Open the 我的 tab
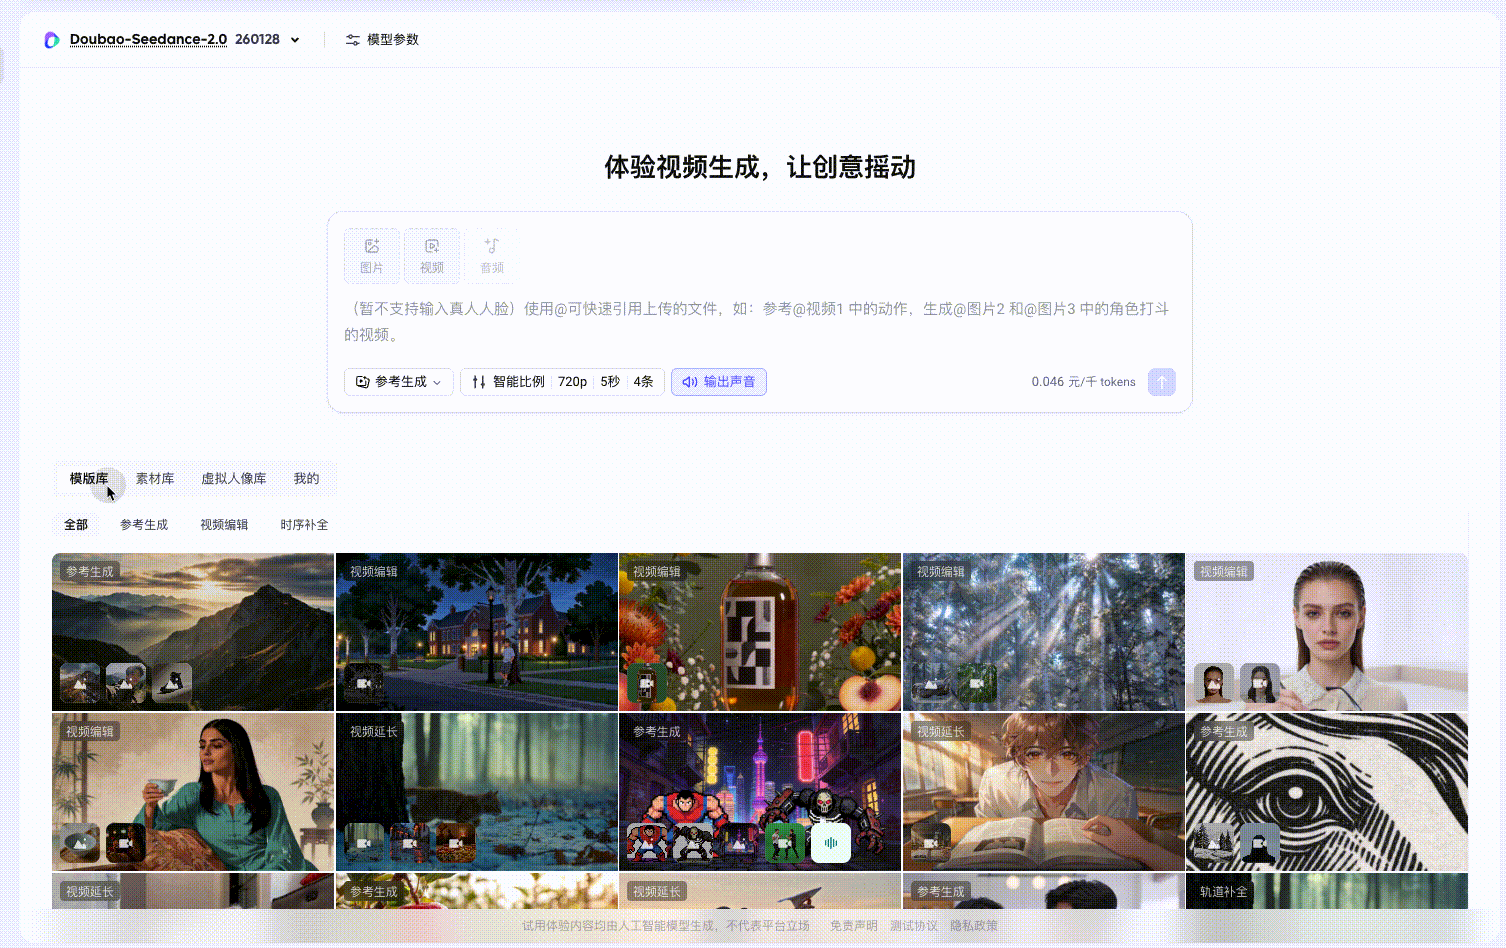The height and width of the screenshot is (948, 1506). click(x=307, y=479)
